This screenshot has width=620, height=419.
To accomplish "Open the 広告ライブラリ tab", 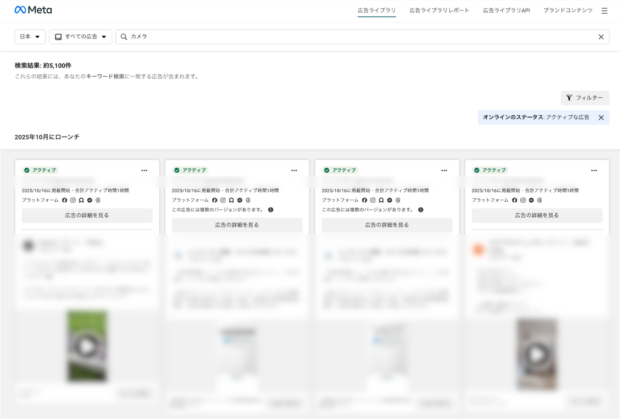I will click(376, 10).
